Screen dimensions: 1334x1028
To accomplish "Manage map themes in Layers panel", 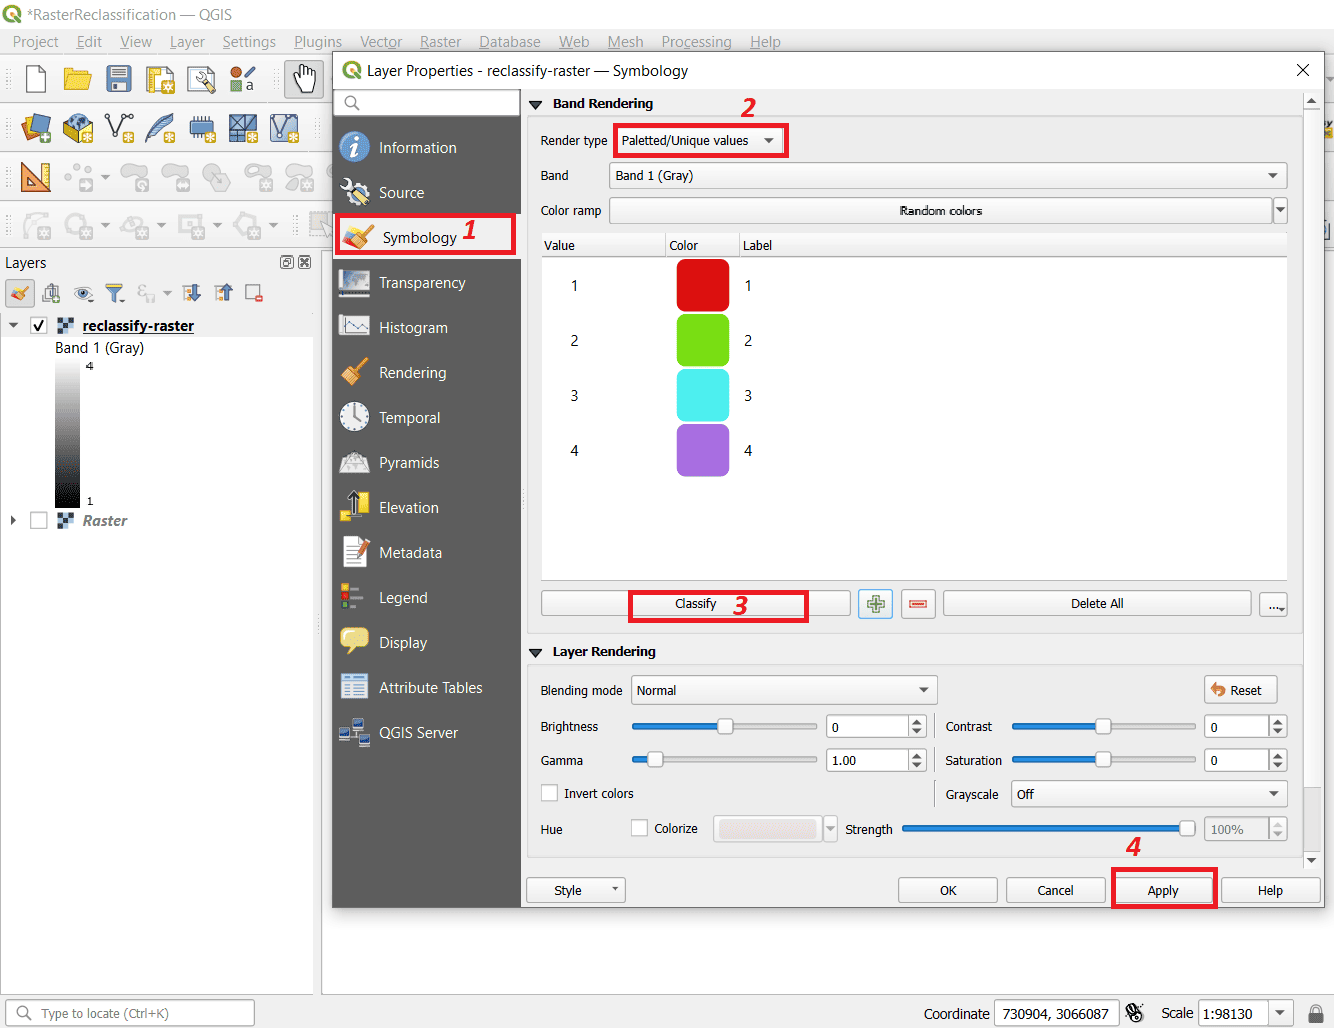I will point(85,292).
